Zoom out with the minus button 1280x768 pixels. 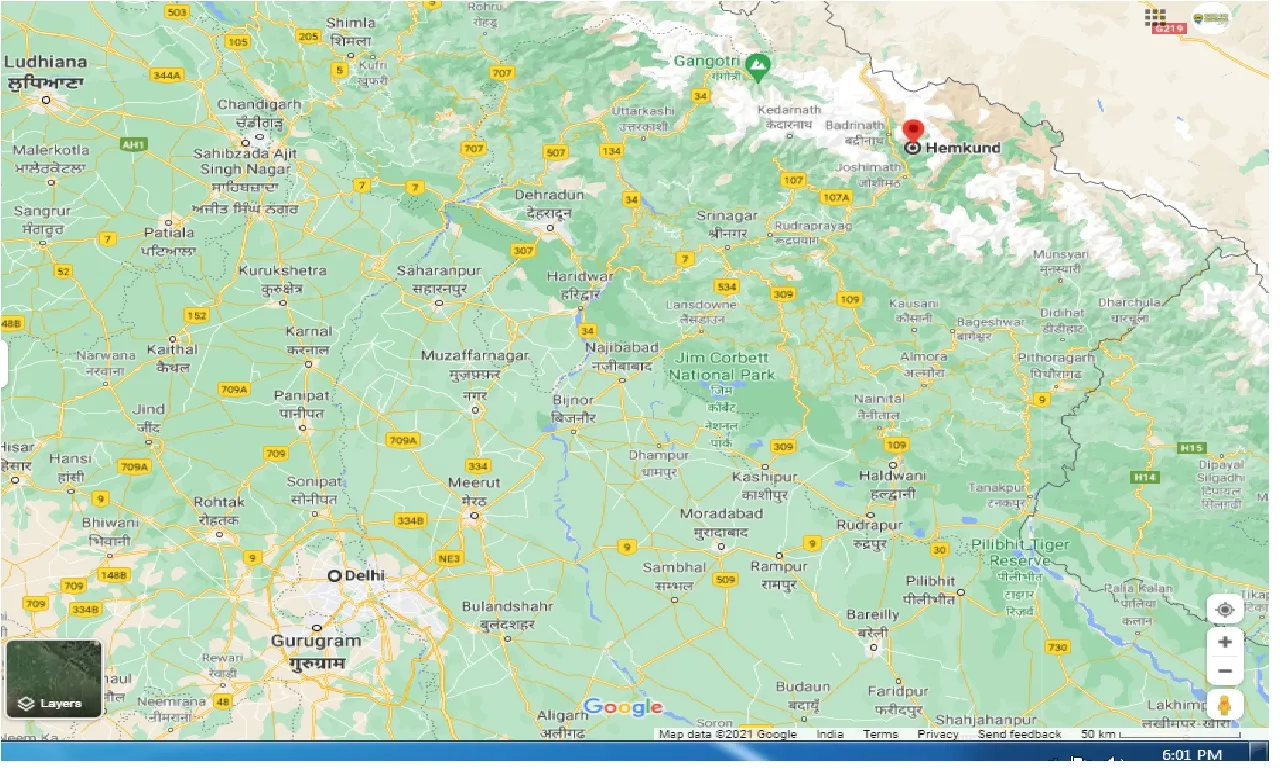click(1225, 670)
